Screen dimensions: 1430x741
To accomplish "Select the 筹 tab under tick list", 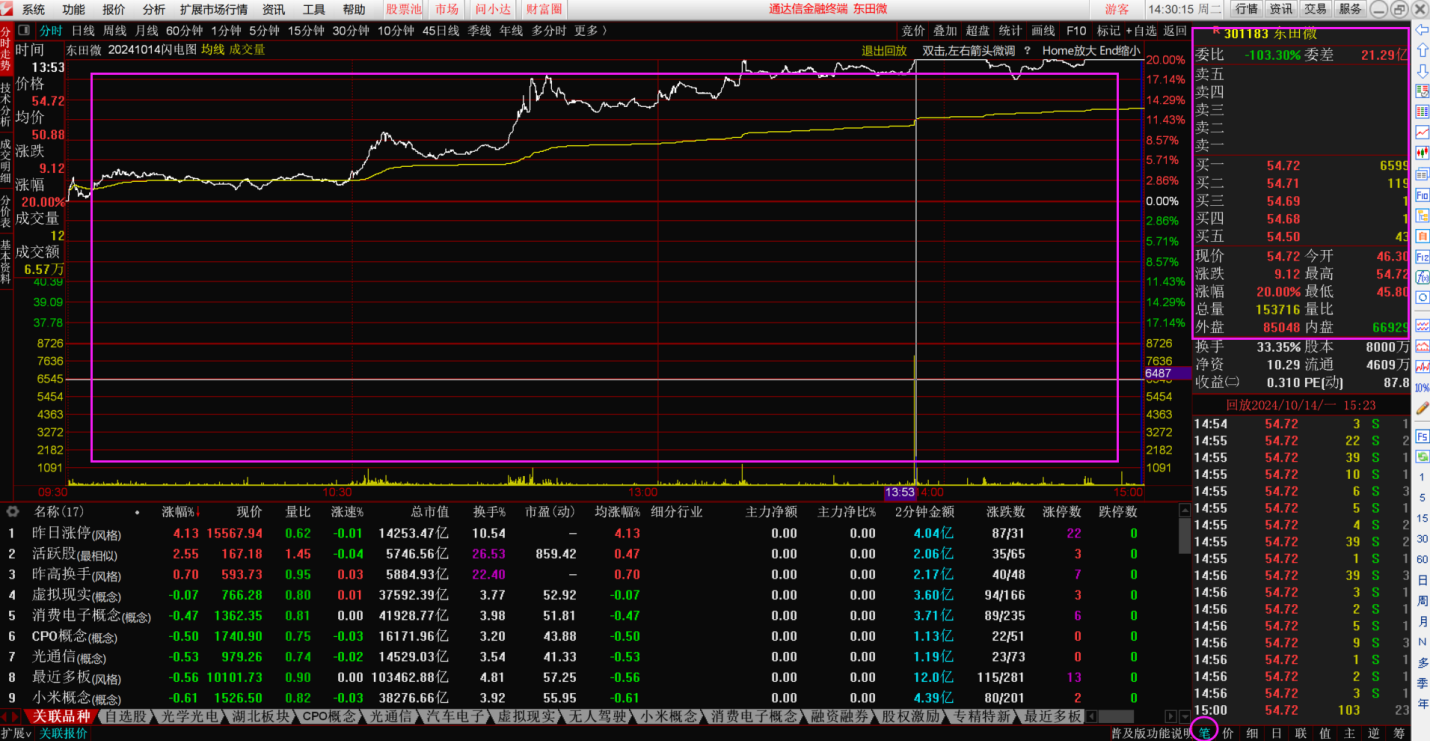I will pos(1398,733).
